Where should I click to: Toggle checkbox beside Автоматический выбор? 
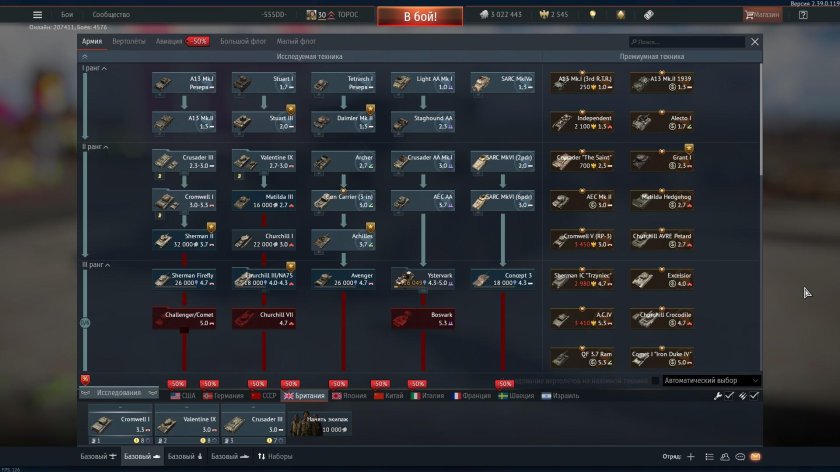[655, 381]
